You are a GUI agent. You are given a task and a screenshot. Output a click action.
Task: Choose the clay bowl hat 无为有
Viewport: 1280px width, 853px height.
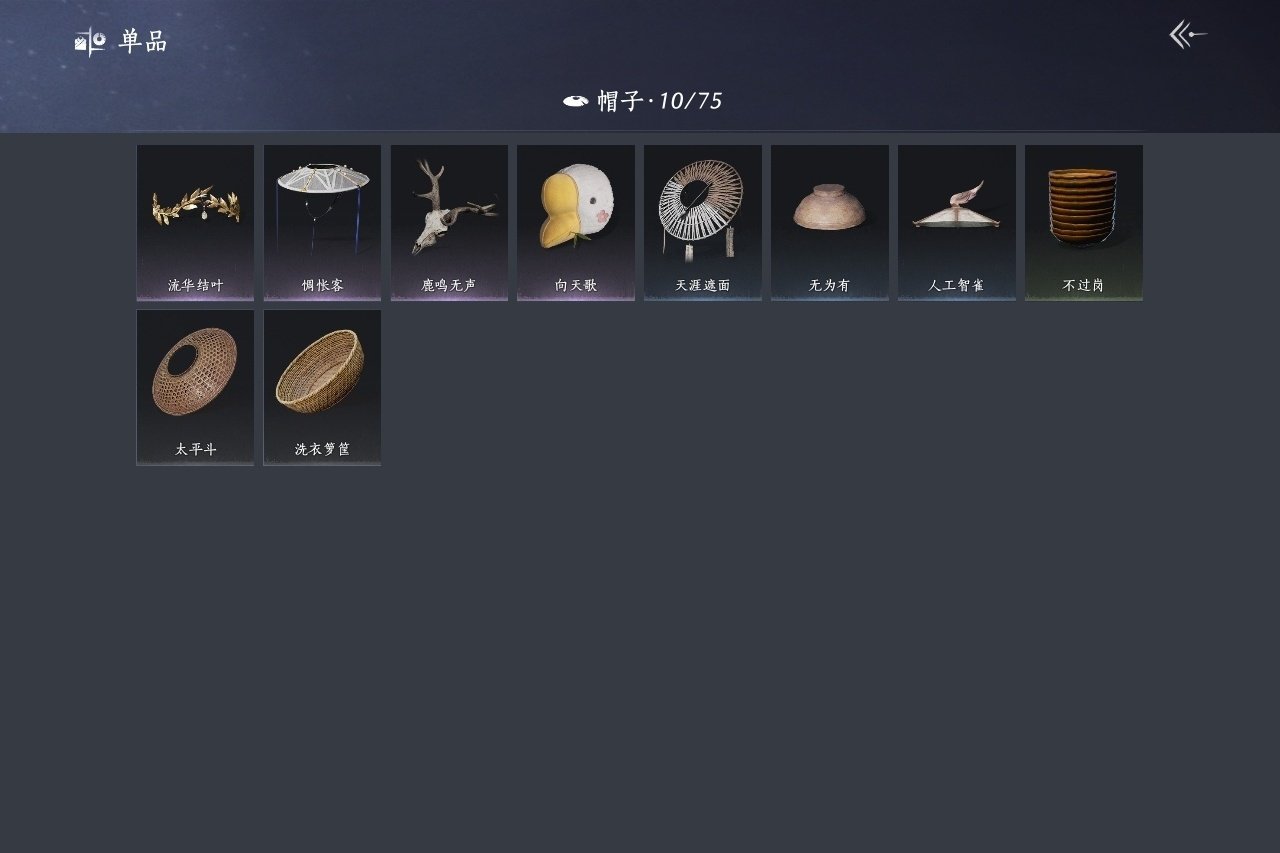tap(830, 223)
